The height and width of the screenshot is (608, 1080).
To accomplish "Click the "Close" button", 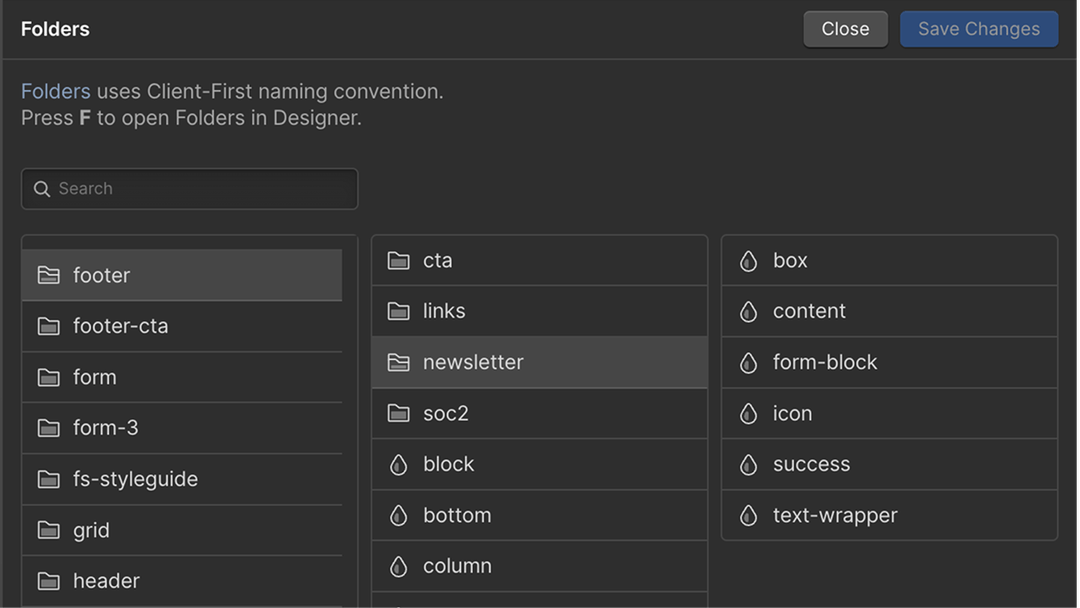I will tap(845, 28).
